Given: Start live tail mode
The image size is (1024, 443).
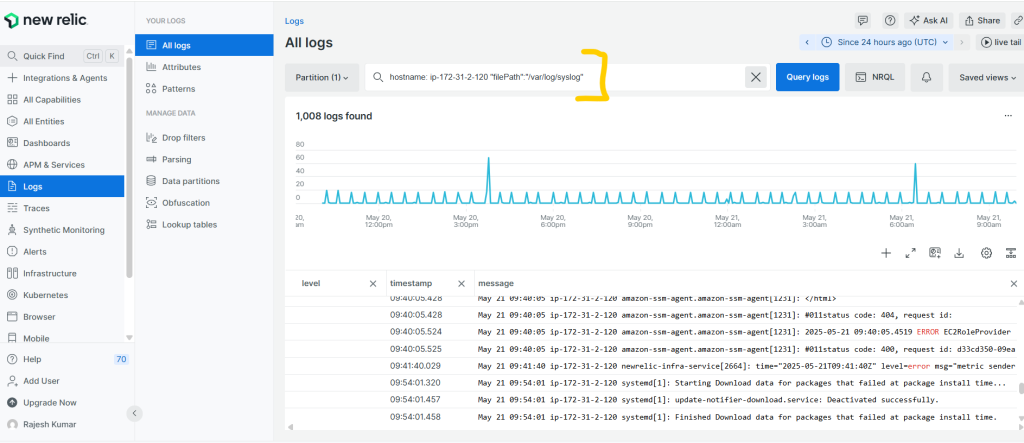Looking at the screenshot, I should point(1000,42).
